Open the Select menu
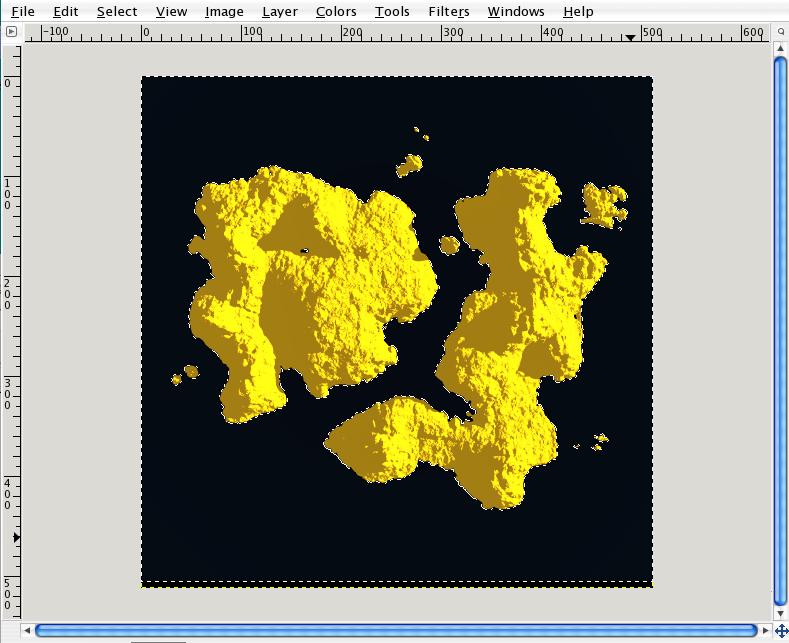This screenshot has width=789, height=643. (117, 11)
